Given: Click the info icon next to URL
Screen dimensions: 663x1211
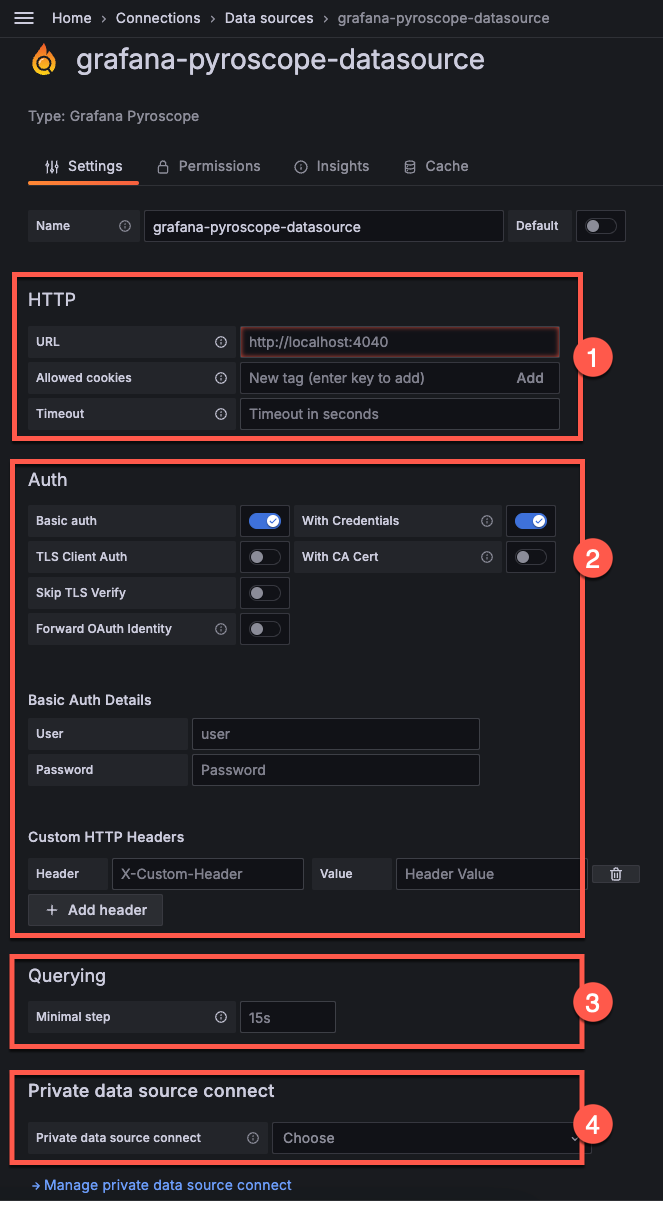Looking at the screenshot, I should coord(220,342).
